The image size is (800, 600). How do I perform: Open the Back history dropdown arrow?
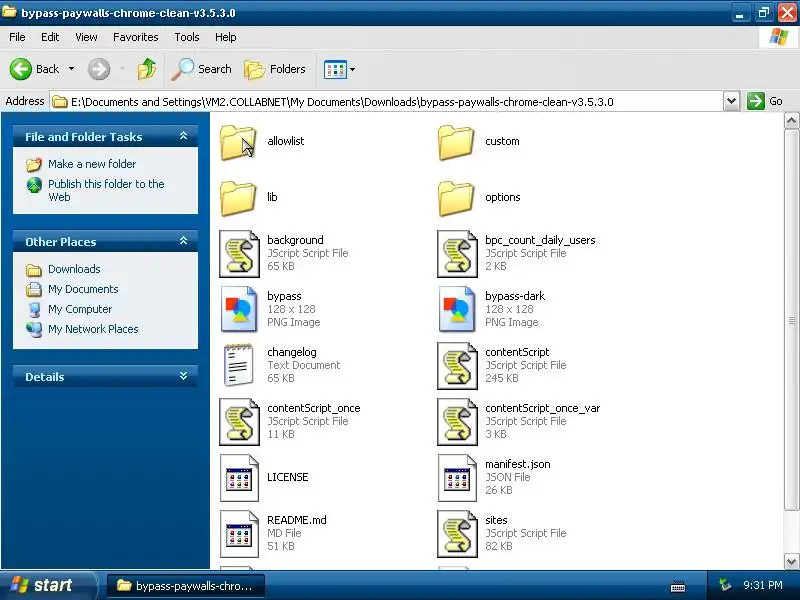click(x=71, y=69)
